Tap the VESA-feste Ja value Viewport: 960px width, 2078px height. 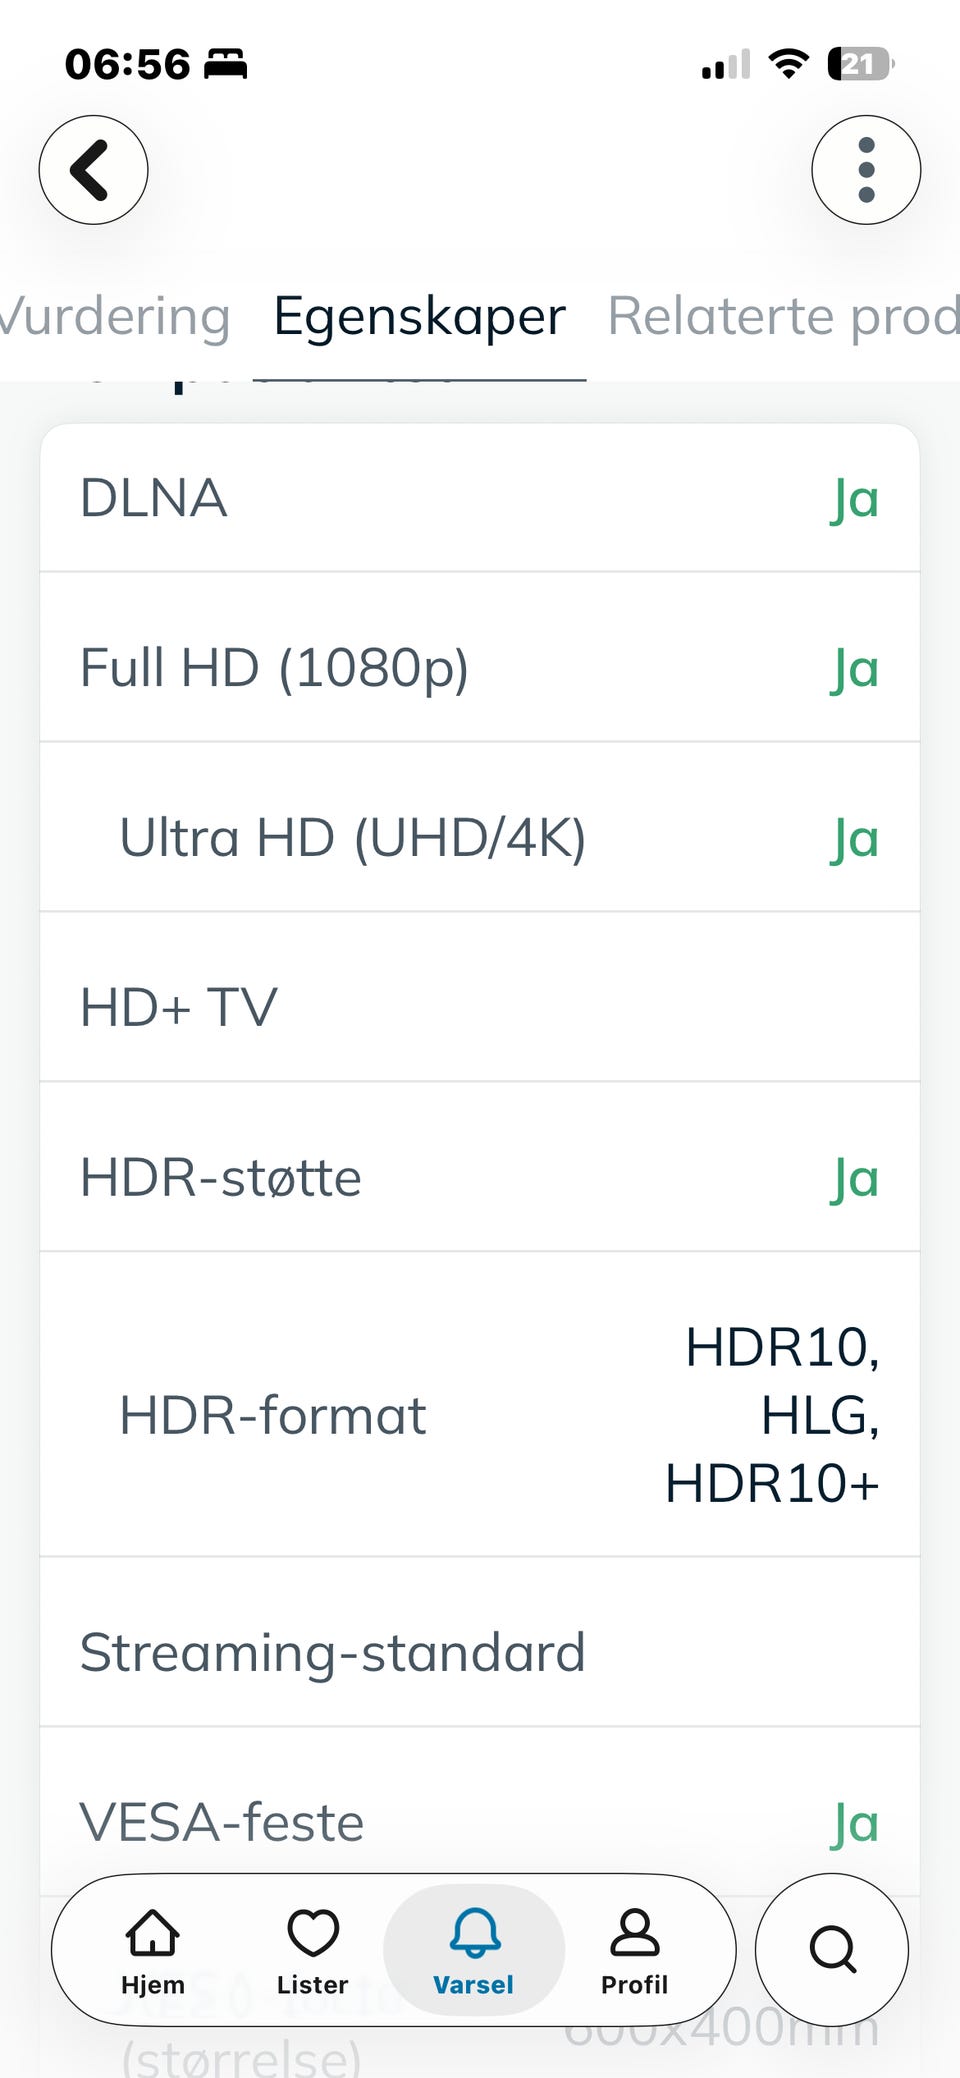point(853,1823)
